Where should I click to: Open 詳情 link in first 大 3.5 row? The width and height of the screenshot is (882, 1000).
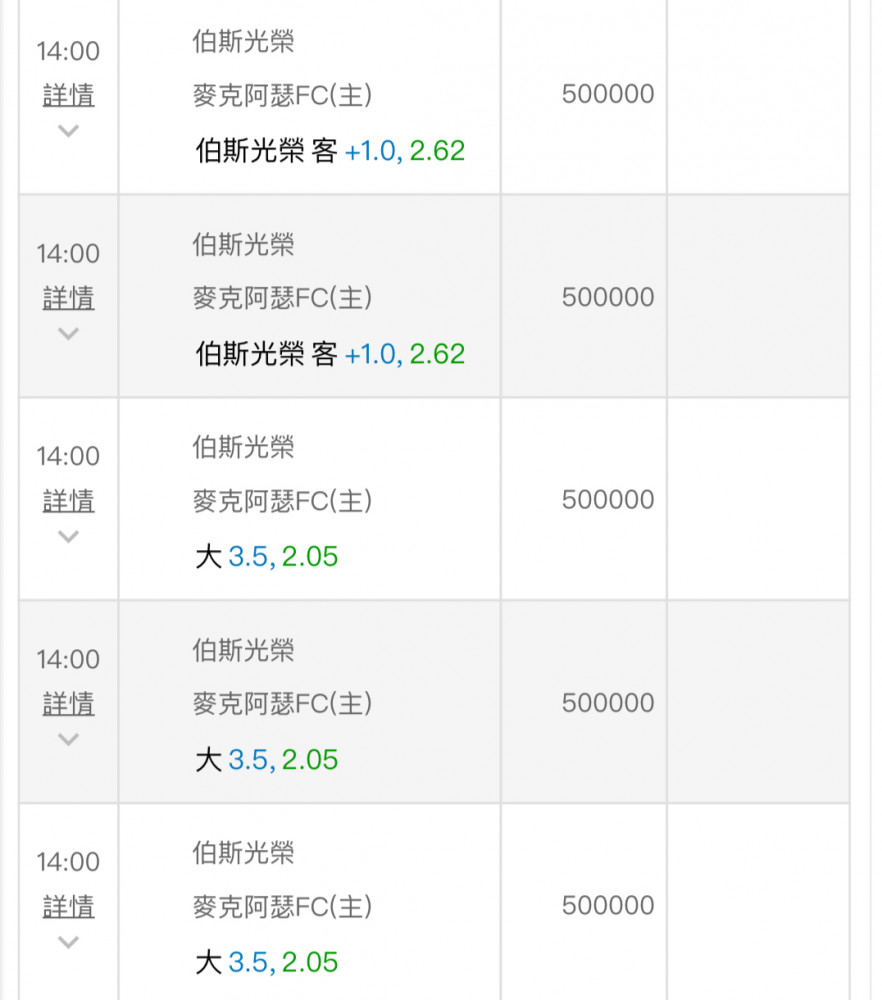pos(68,501)
